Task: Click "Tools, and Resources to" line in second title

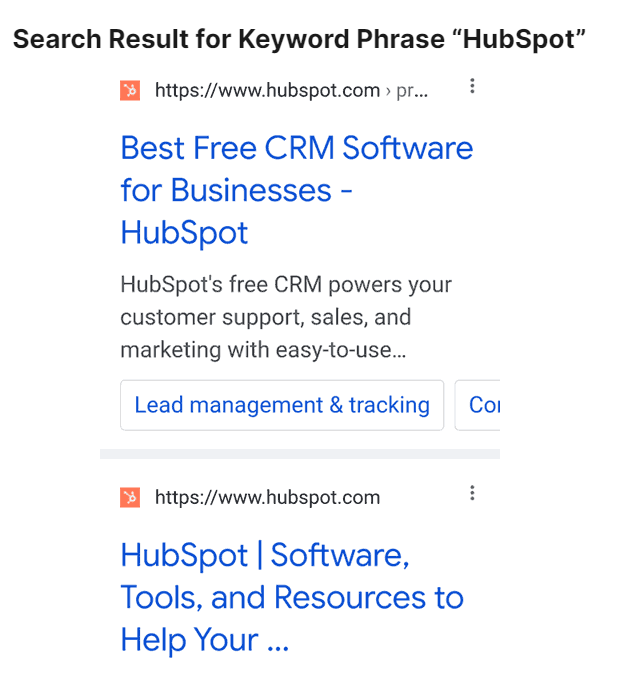Action: click(291, 597)
